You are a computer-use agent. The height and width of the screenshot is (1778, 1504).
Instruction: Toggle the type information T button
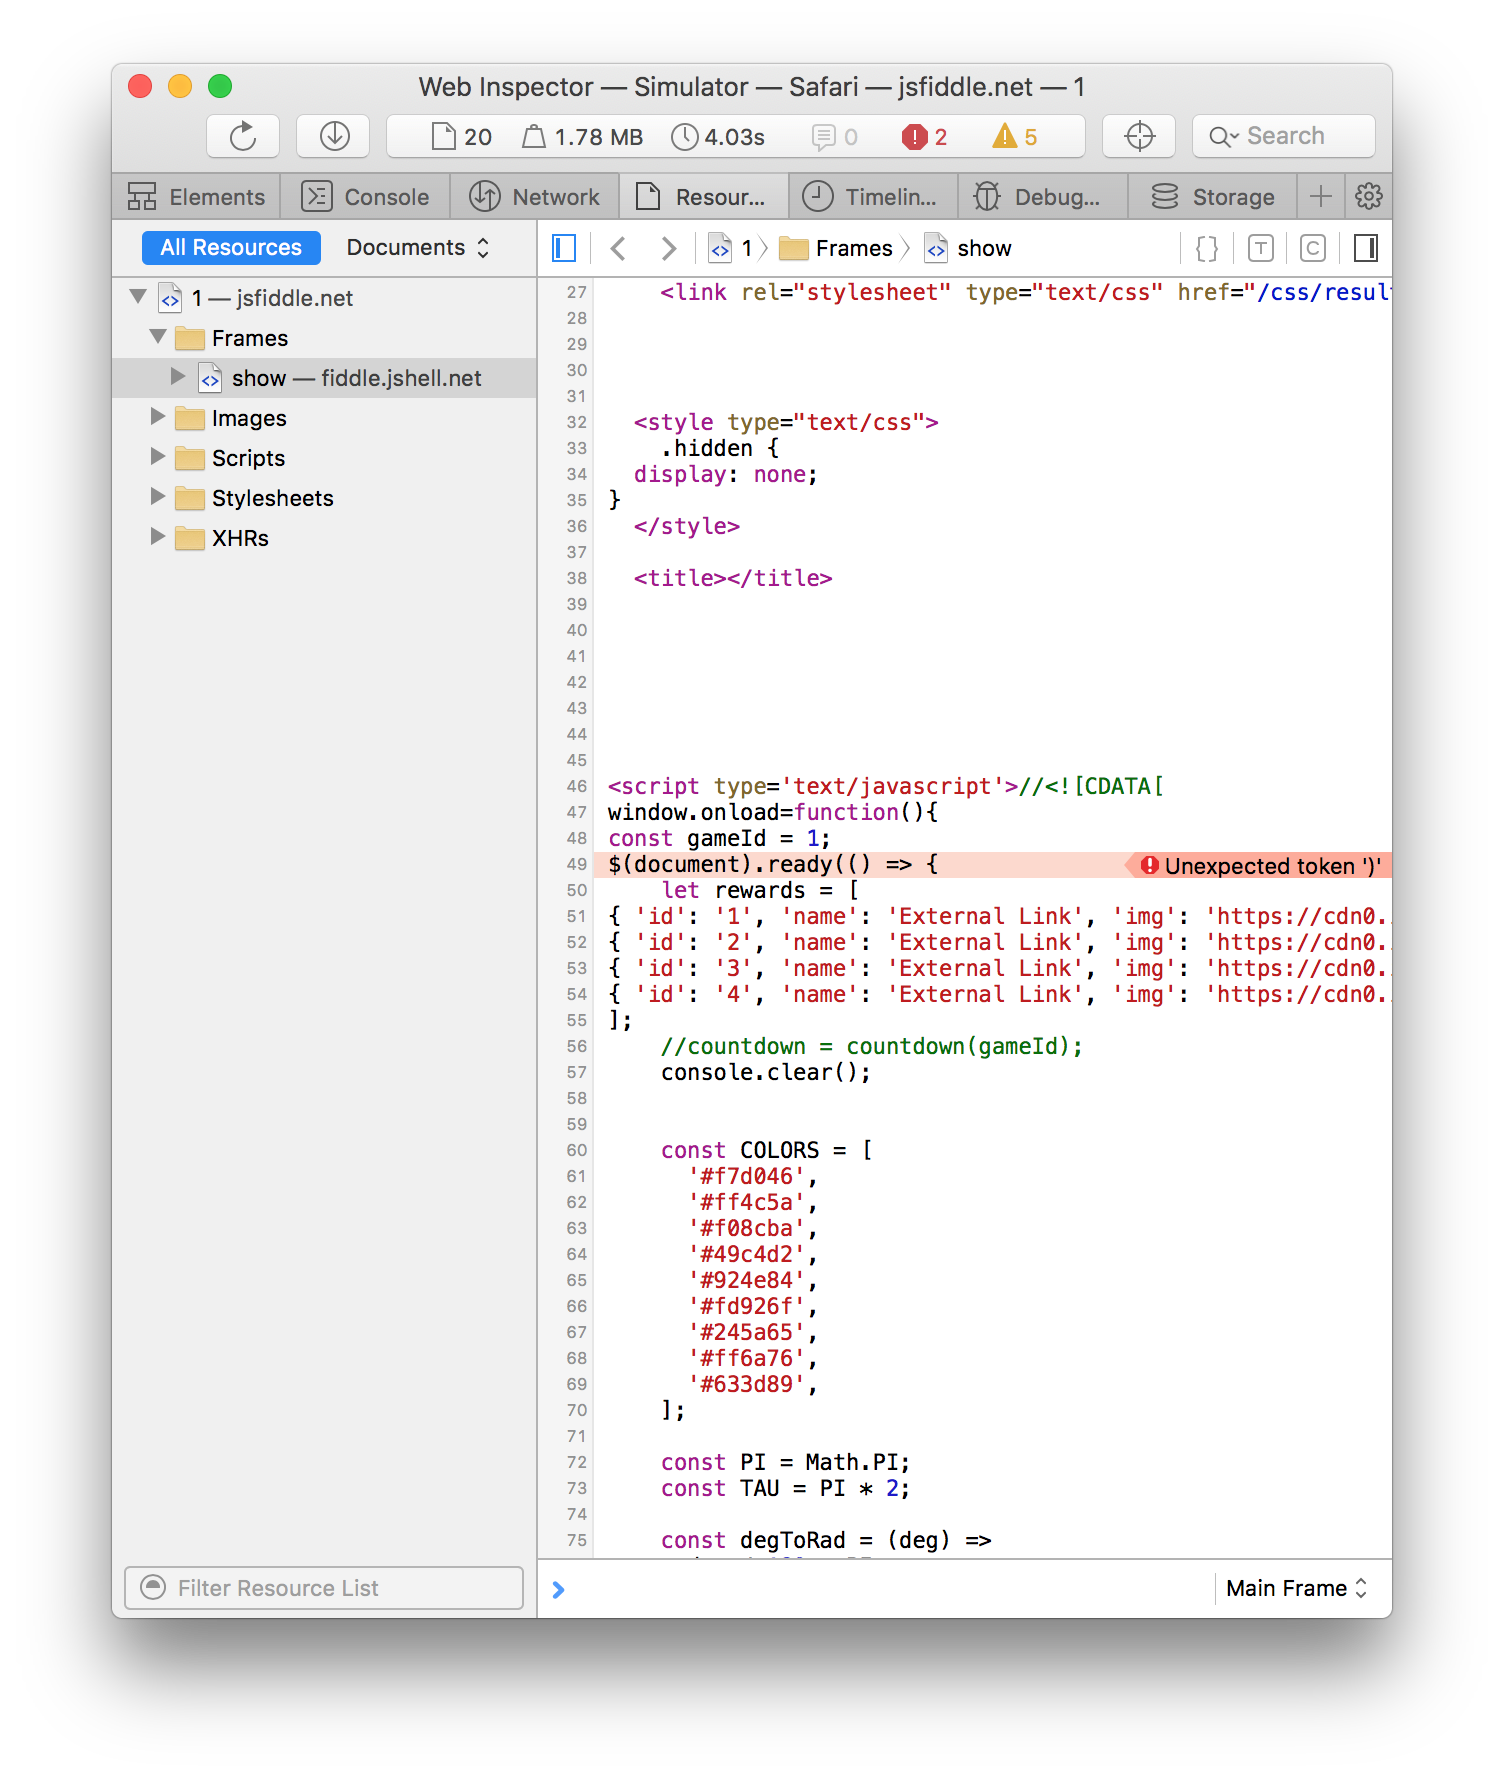(x=1261, y=248)
